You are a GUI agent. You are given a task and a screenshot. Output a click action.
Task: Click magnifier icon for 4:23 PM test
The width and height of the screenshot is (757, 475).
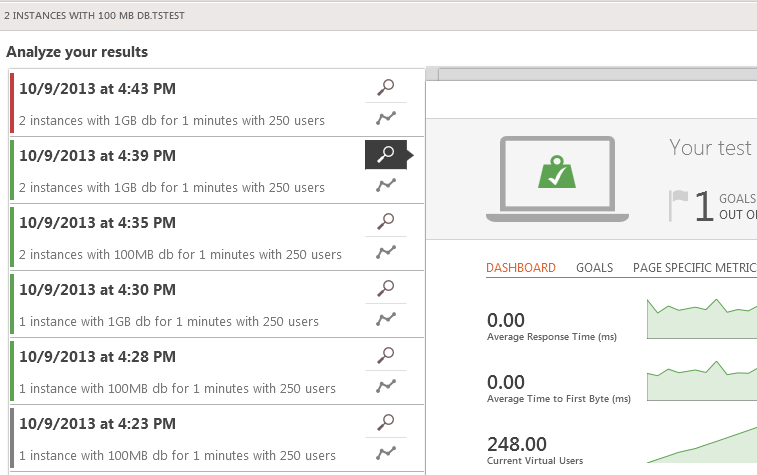pyautogui.click(x=386, y=423)
